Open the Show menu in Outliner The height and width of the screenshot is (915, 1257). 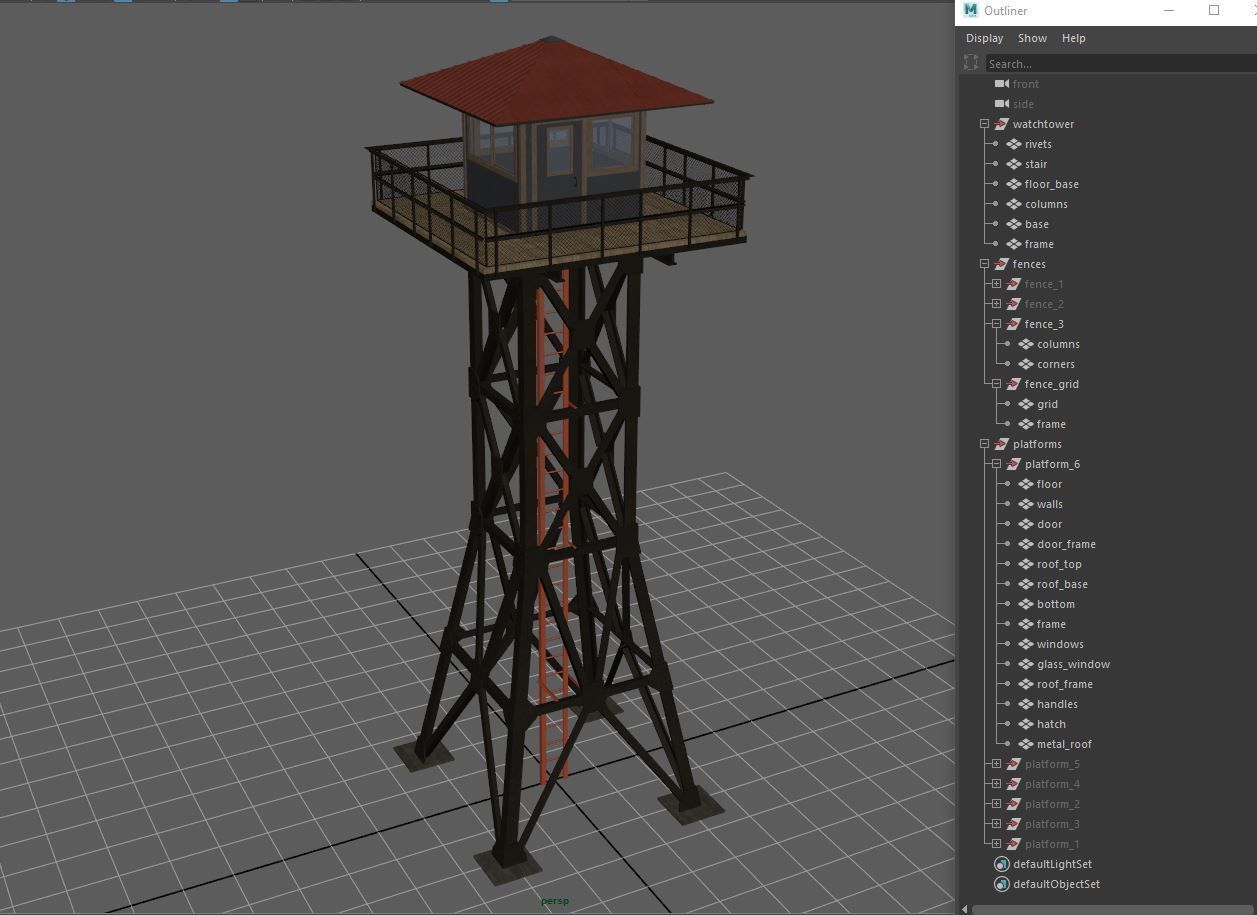[x=1032, y=38]
